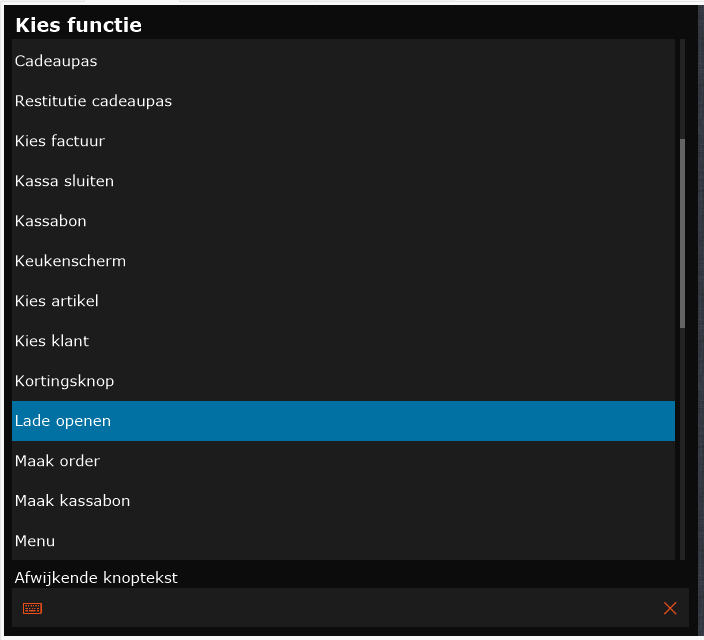Viewport: 704px width, 640px height.
Task: Select Maak kassabon in the list
Action: pos(343,501)
